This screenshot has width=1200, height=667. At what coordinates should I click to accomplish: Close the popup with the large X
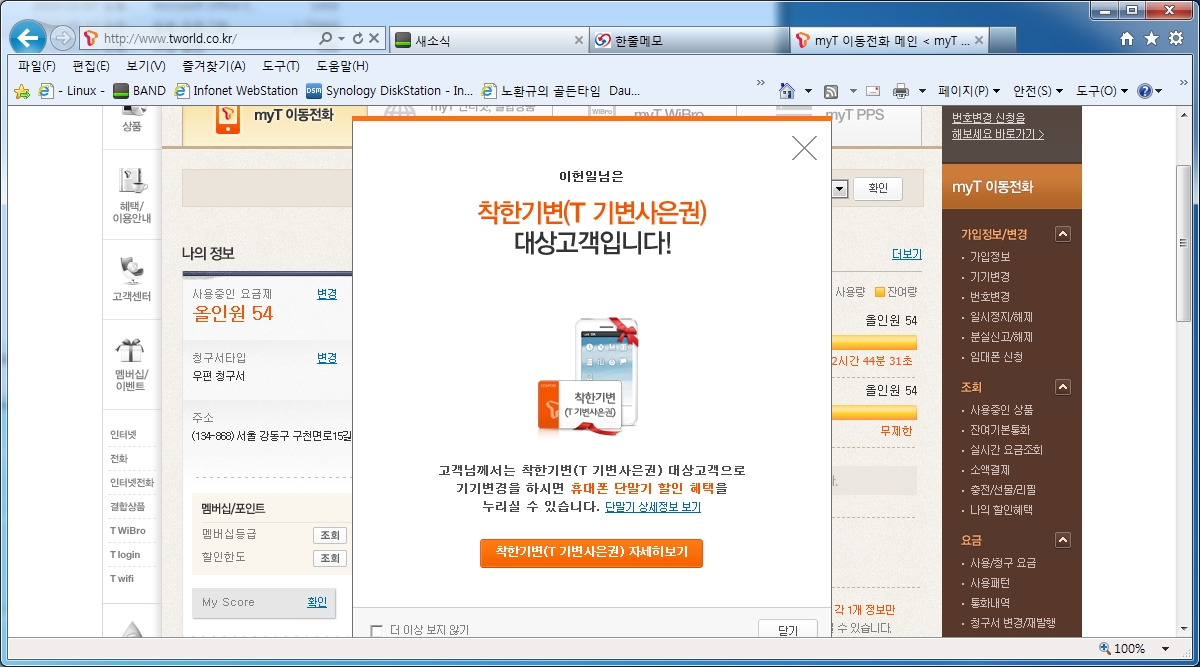pyautogui.click(x=804, y=148)
